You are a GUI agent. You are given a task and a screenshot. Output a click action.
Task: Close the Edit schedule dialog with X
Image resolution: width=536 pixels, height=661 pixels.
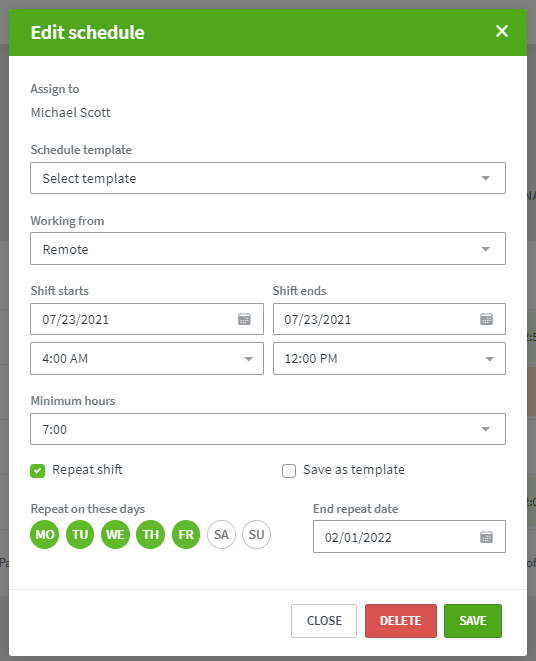pyautogui.click(x=502, y=31)
